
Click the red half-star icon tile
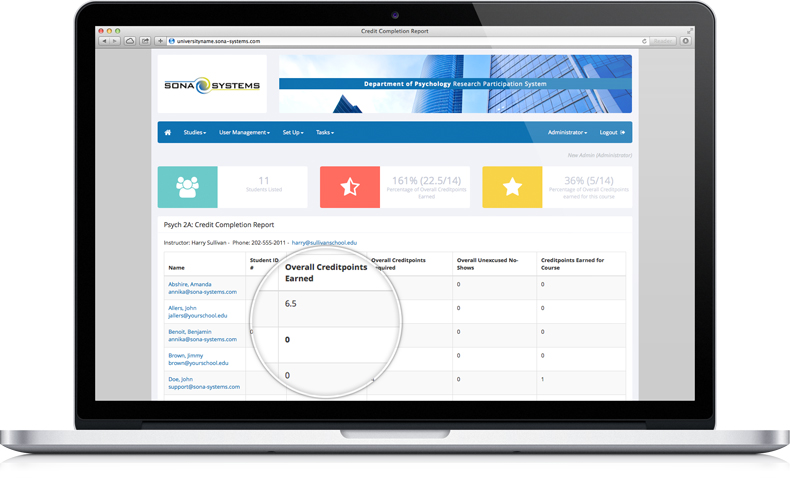[x=350, y=187]
